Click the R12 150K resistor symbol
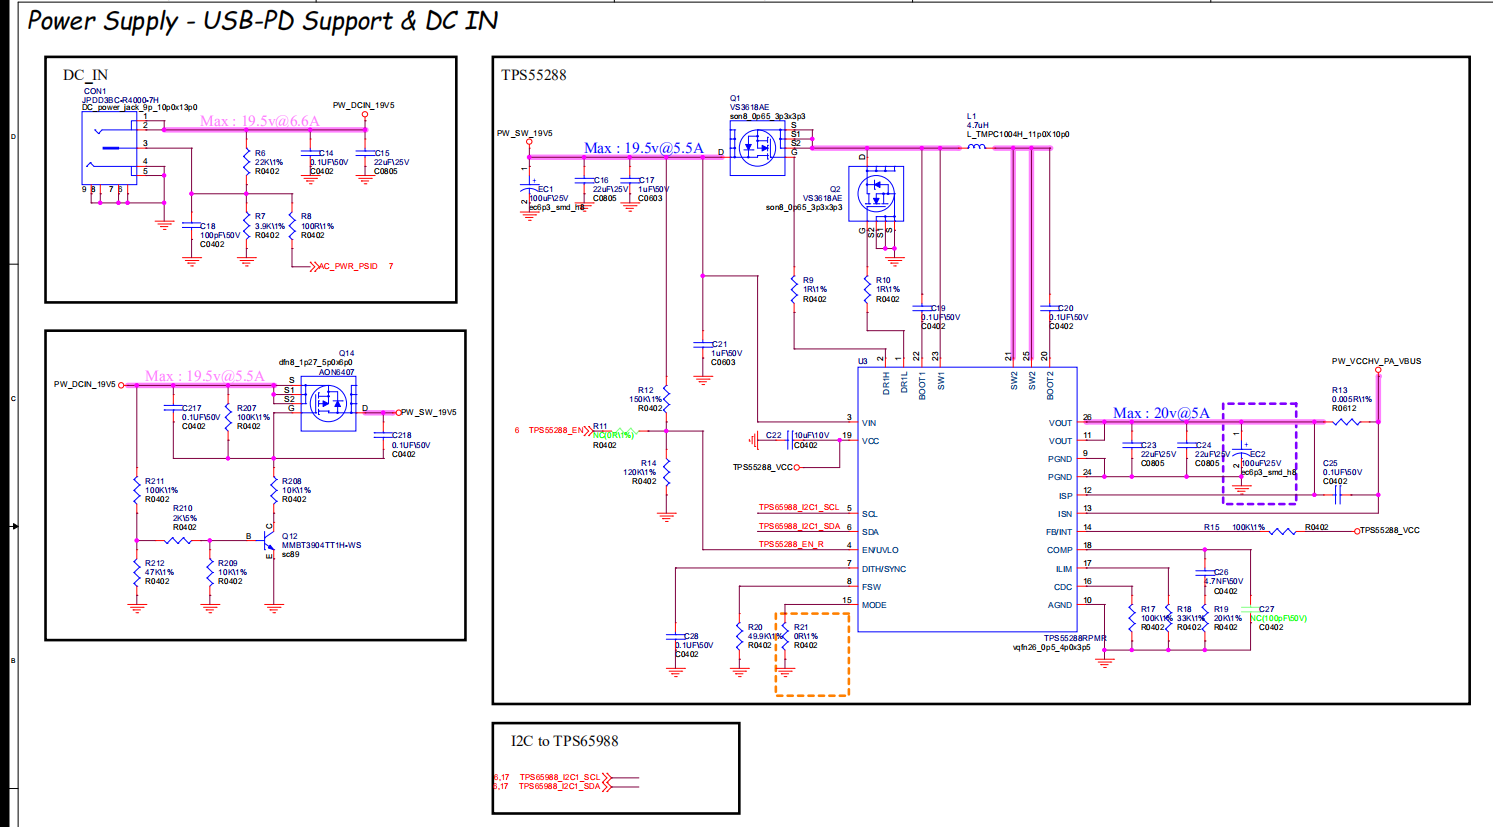Image resolution: width=1493 pixels, height=827 pixels. (x=667, y=398)
